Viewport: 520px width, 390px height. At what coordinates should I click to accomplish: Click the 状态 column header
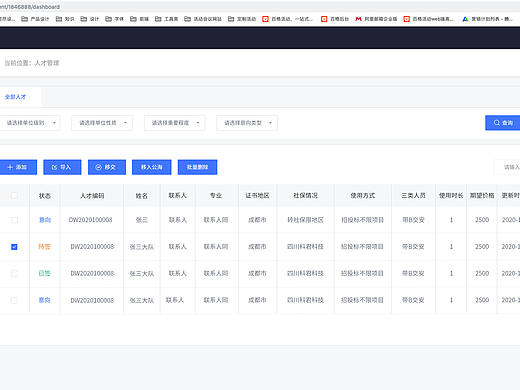(x=45, y=196)
